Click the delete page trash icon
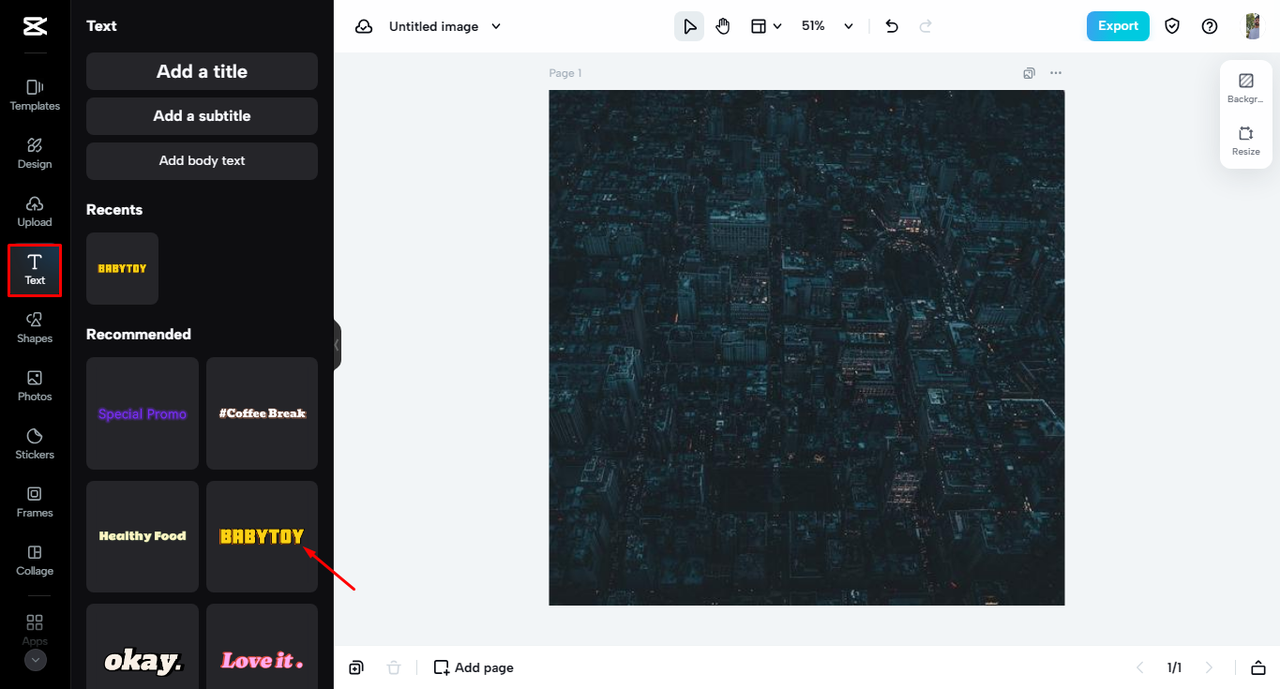 [394, 667]
